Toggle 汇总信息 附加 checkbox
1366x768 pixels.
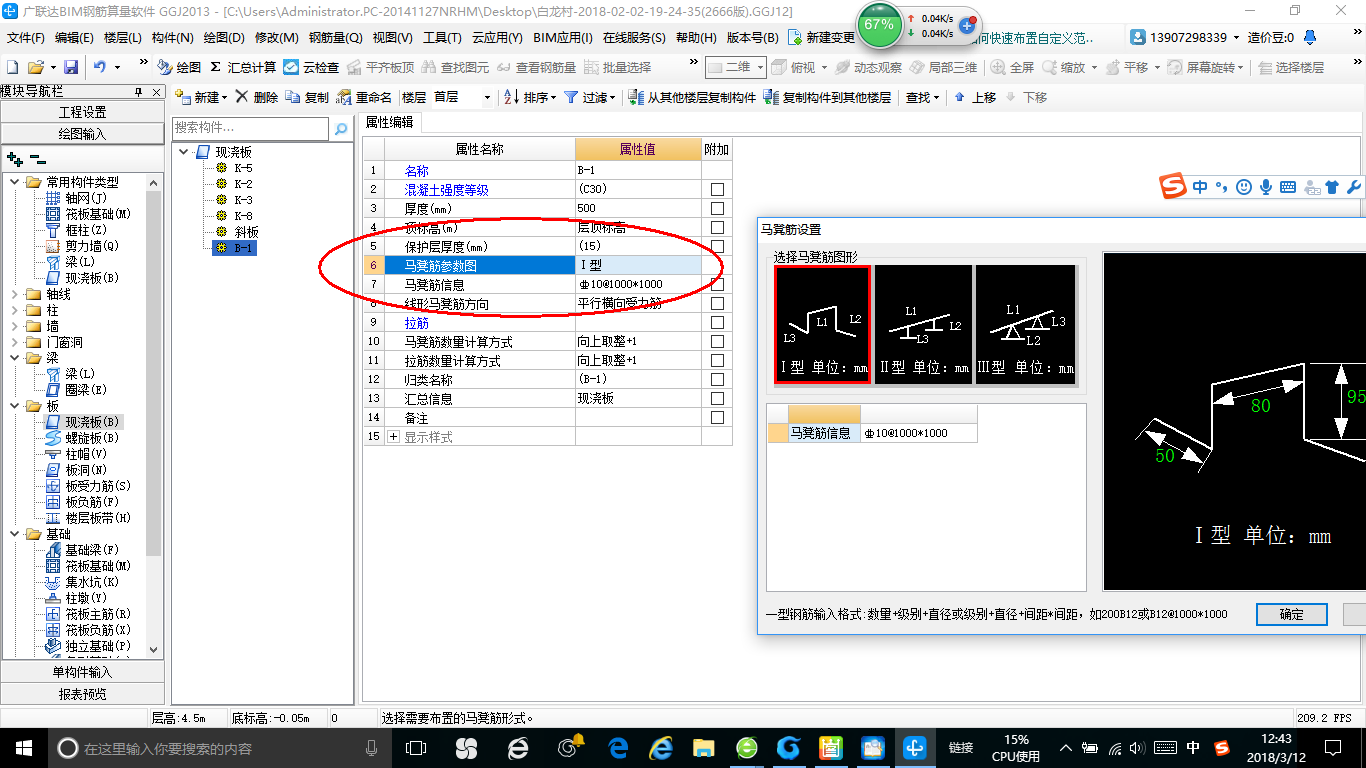(717, 398)
